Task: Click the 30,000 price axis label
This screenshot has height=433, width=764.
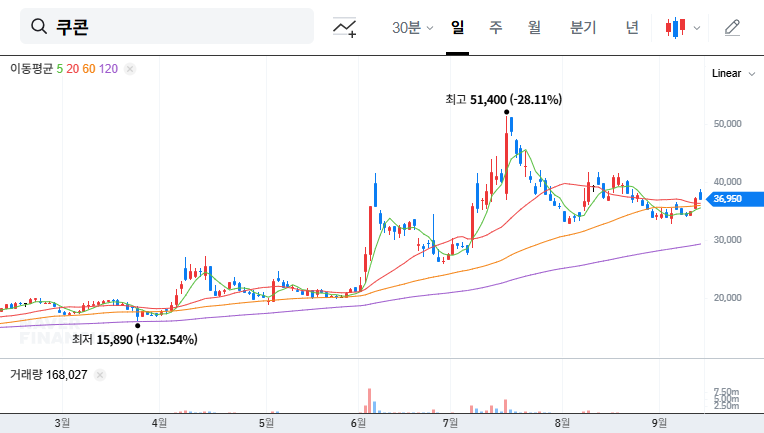Action: pyautogui.click(x=727, y=240)
